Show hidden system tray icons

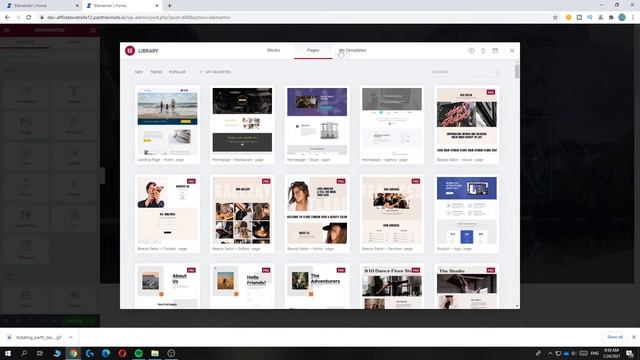(x=550, y=353)
